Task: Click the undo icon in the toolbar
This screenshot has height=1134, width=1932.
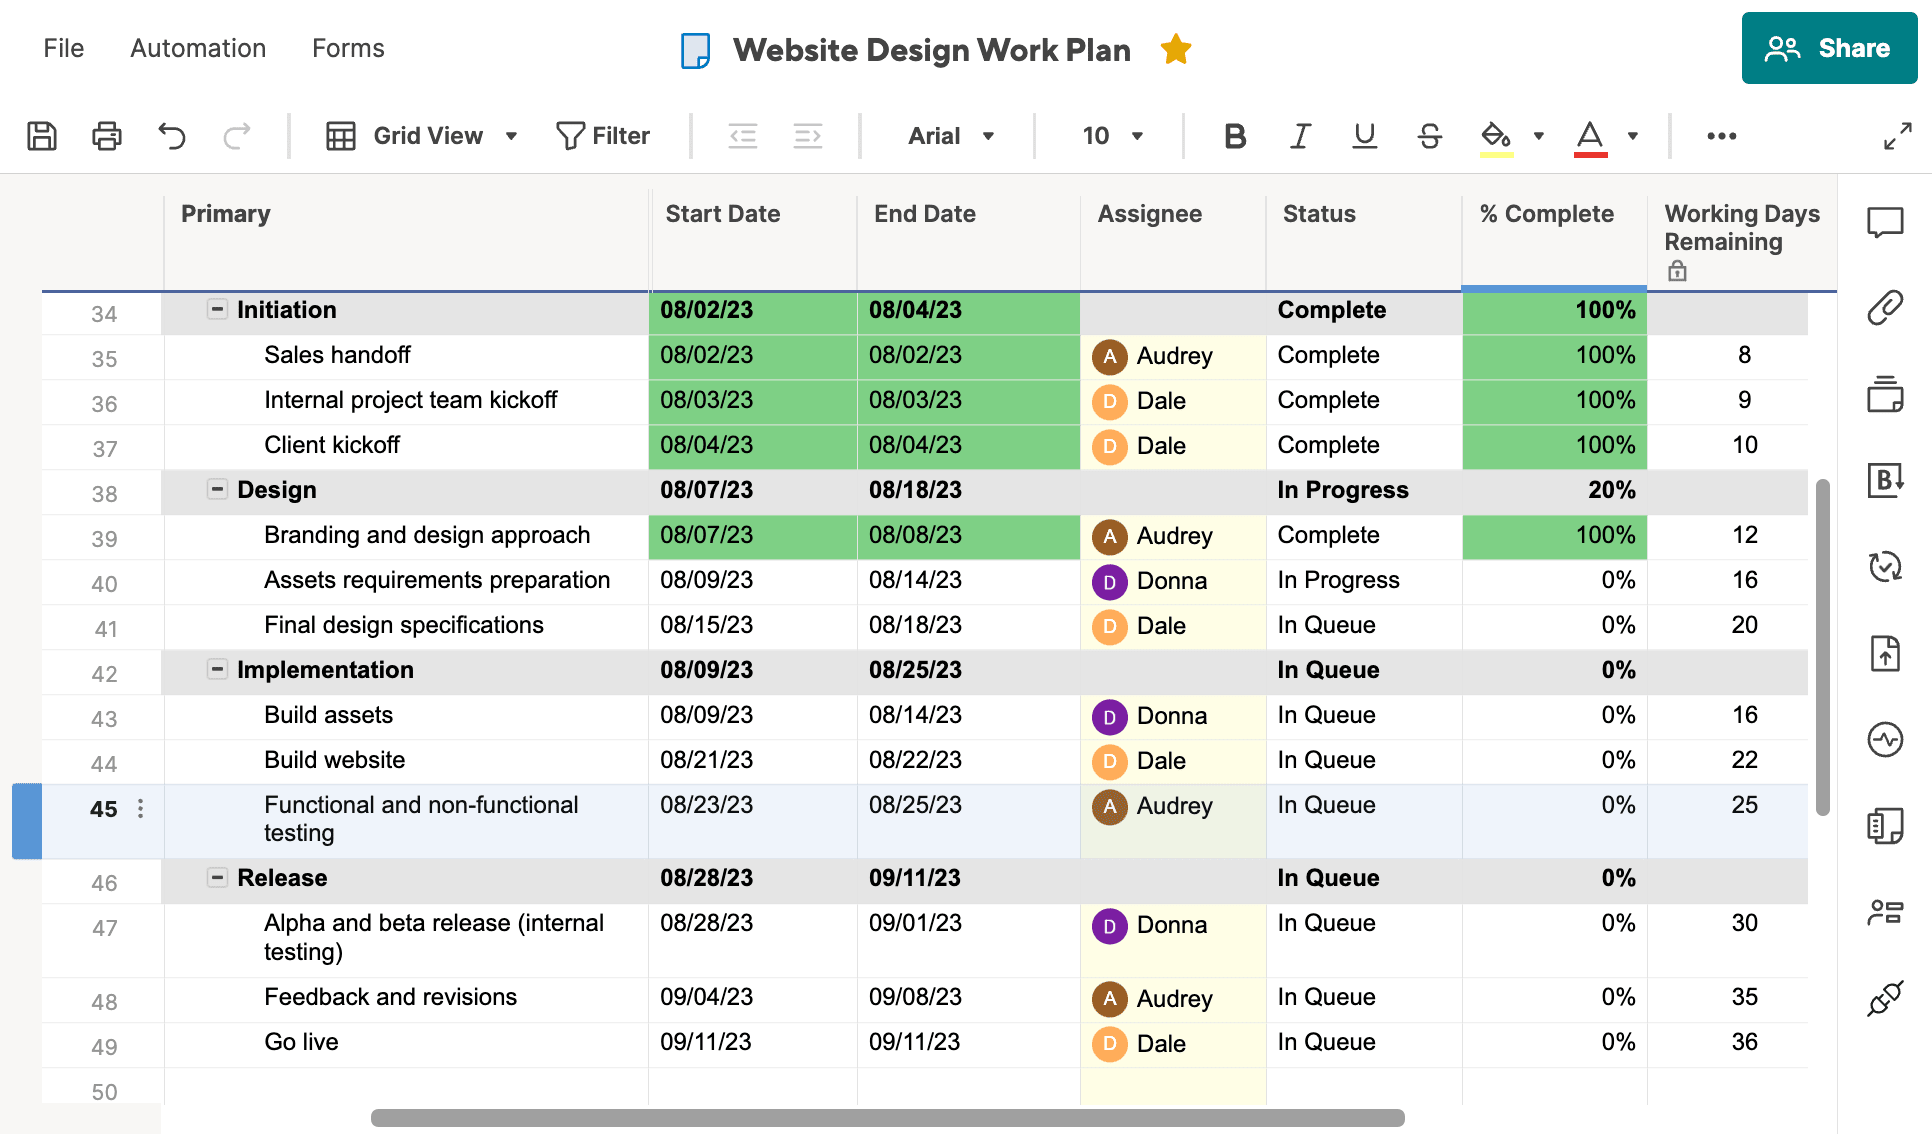Action: pyautogui.click(x=173, y=135)
